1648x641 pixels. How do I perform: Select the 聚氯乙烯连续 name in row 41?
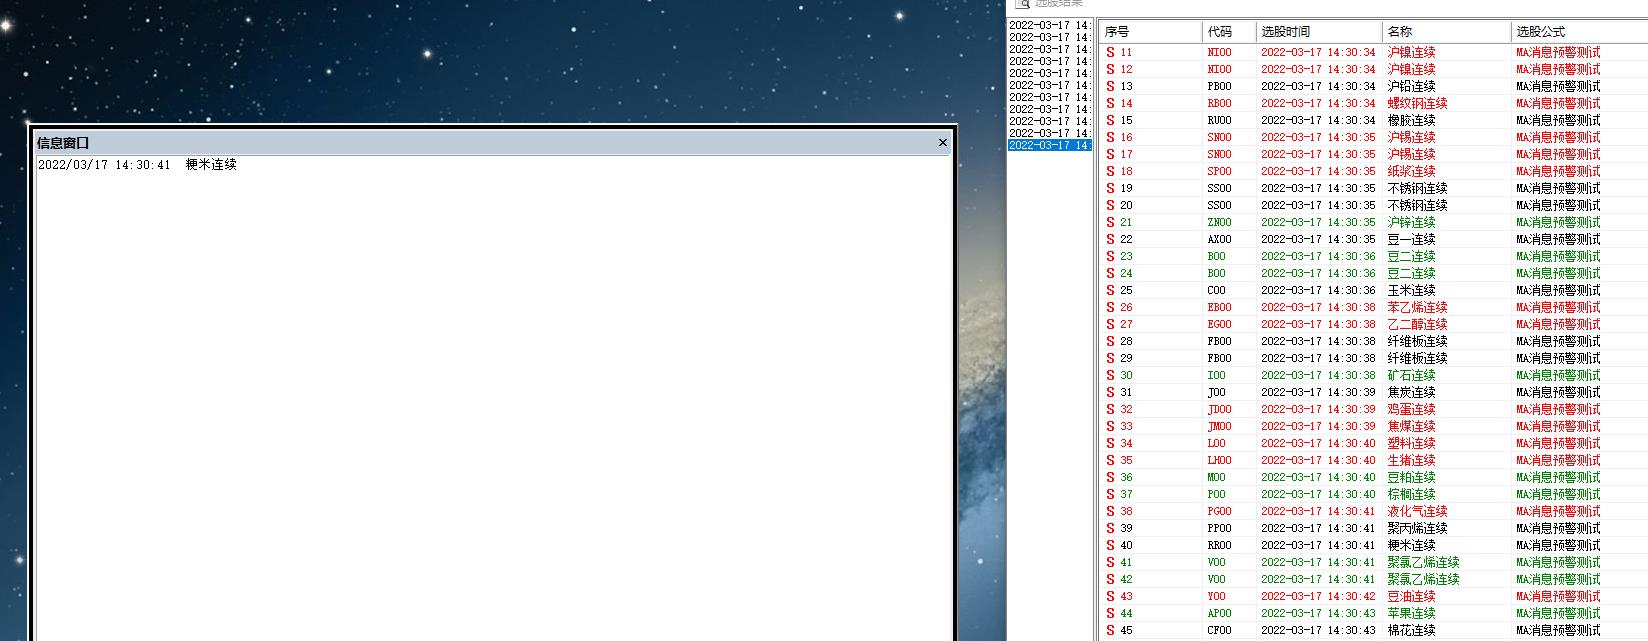click(x=1423, y=562)
